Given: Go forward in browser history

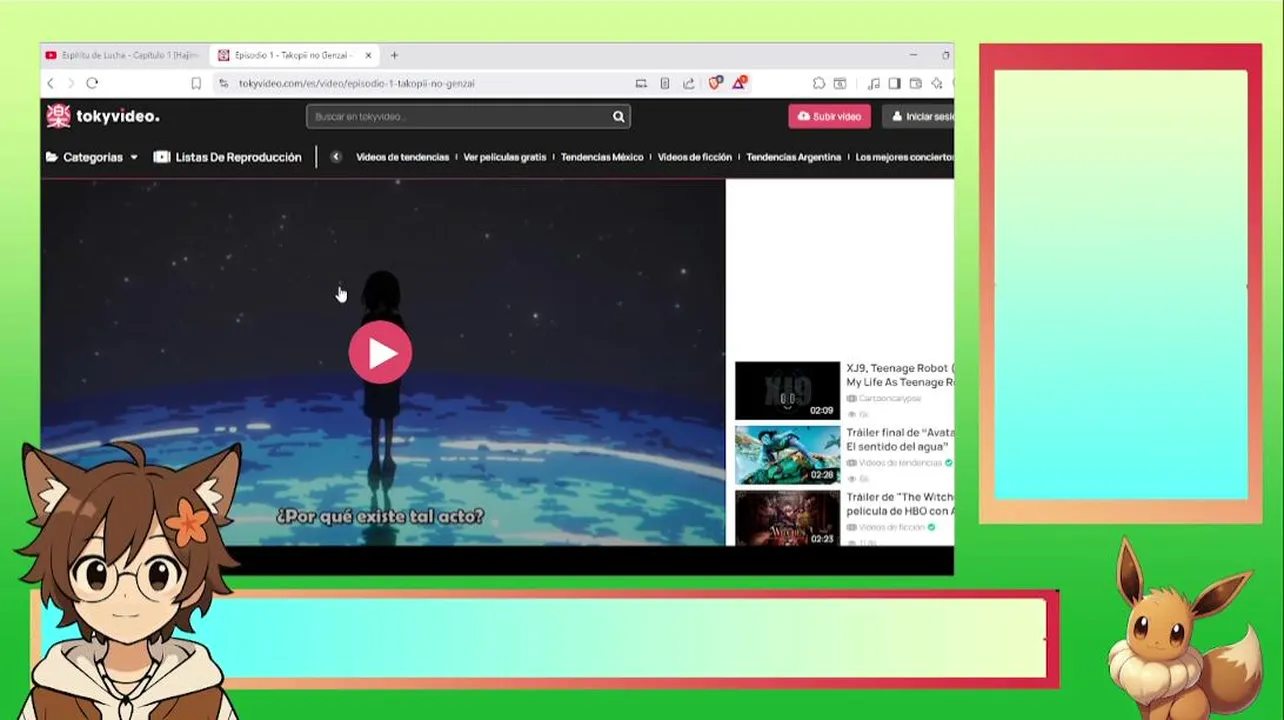Looking at the screenshot, I should click(x=70, y=83).
